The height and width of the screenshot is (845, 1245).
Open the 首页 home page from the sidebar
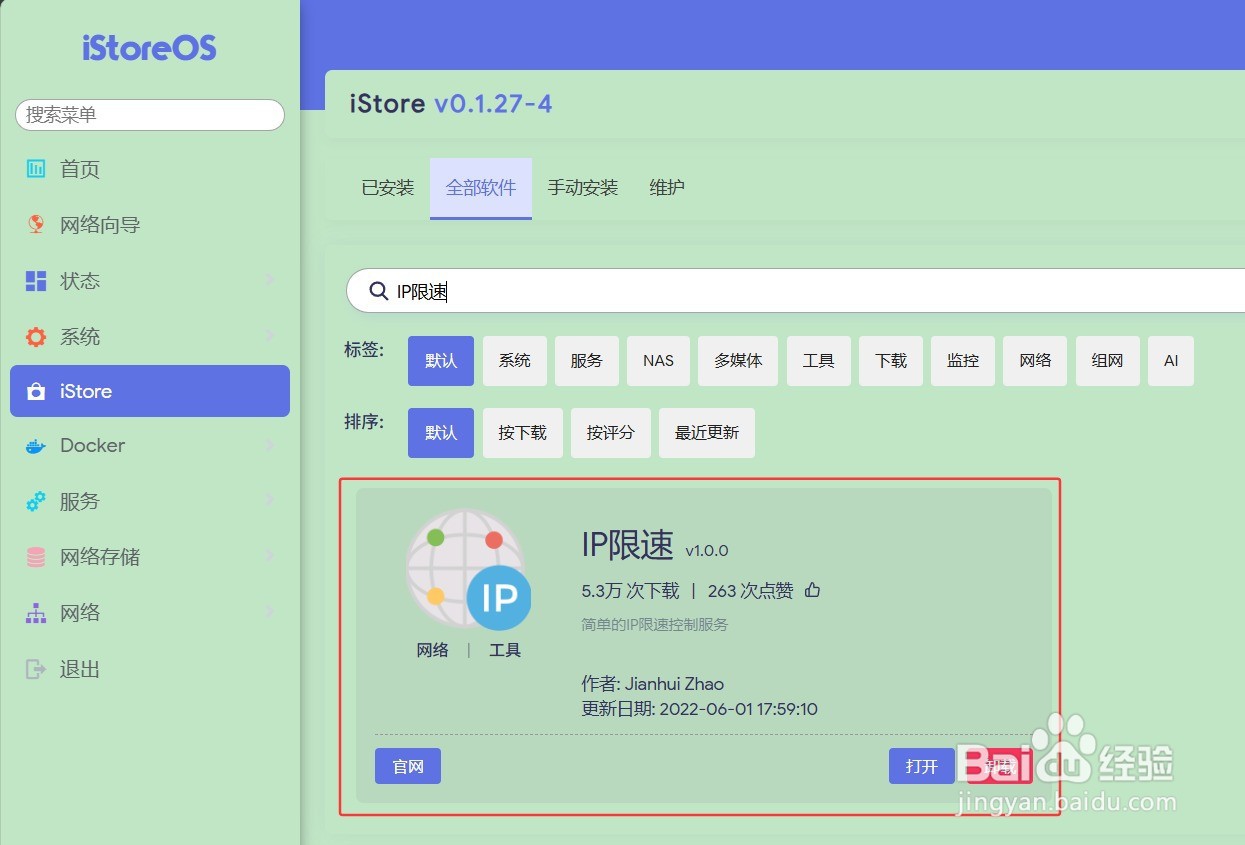79,169
